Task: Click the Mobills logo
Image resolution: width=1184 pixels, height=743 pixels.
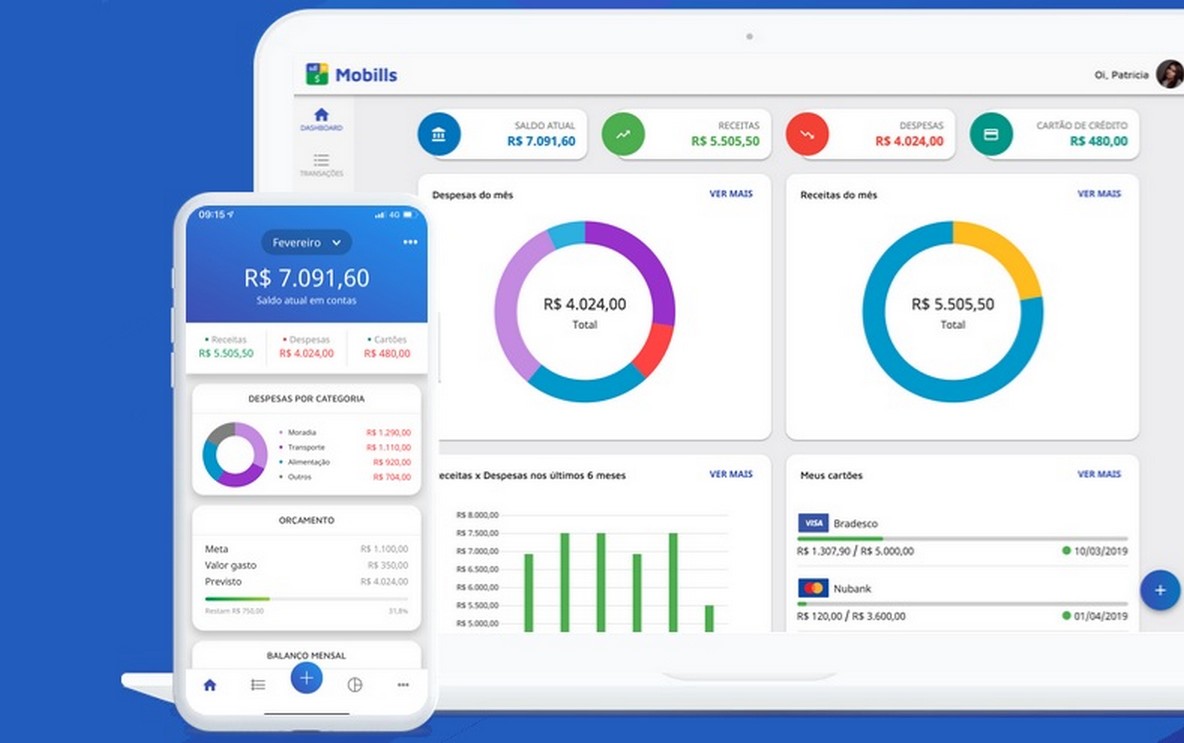Action: pos(351,74)
